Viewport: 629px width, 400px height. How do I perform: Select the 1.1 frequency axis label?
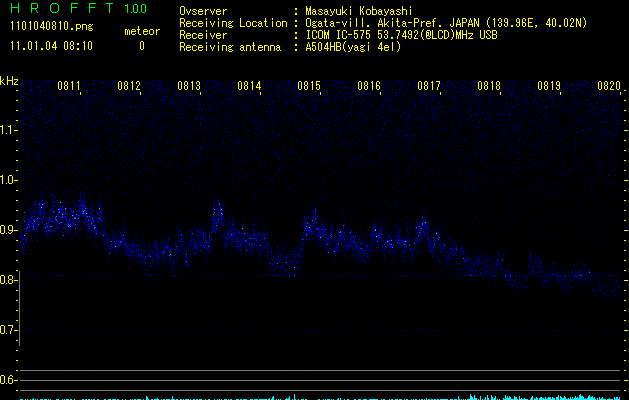(x=9, y=130)
